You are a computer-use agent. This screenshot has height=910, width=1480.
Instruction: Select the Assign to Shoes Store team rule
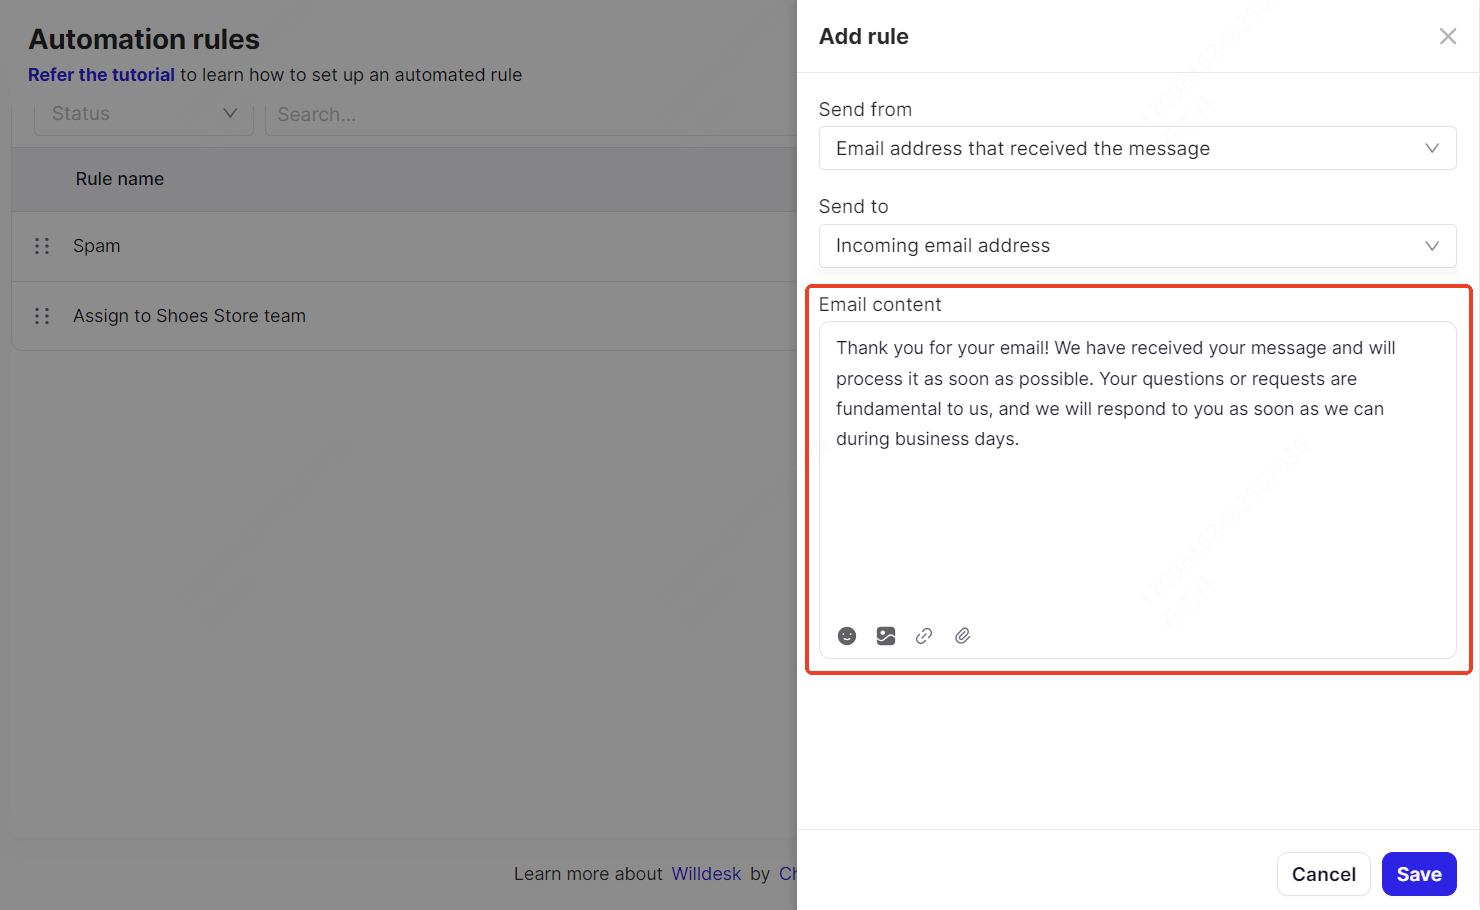click(404, 316)
